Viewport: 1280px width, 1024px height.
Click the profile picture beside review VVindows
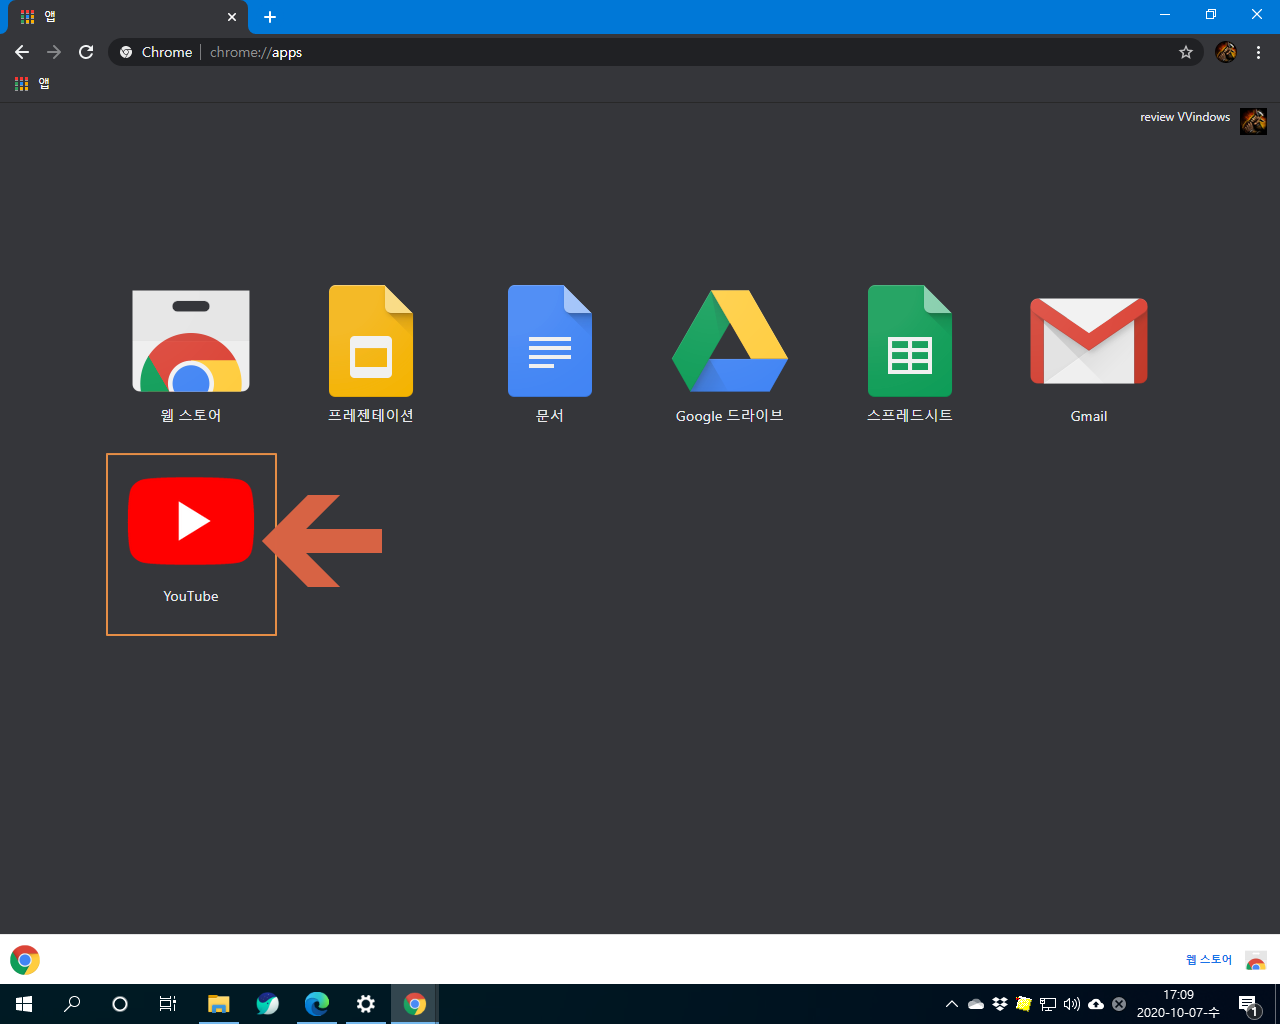pos(1254,121)
